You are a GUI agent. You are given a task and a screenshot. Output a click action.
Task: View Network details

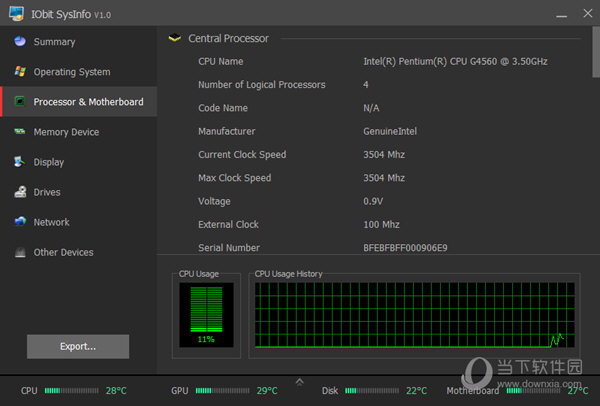(78, 222)
